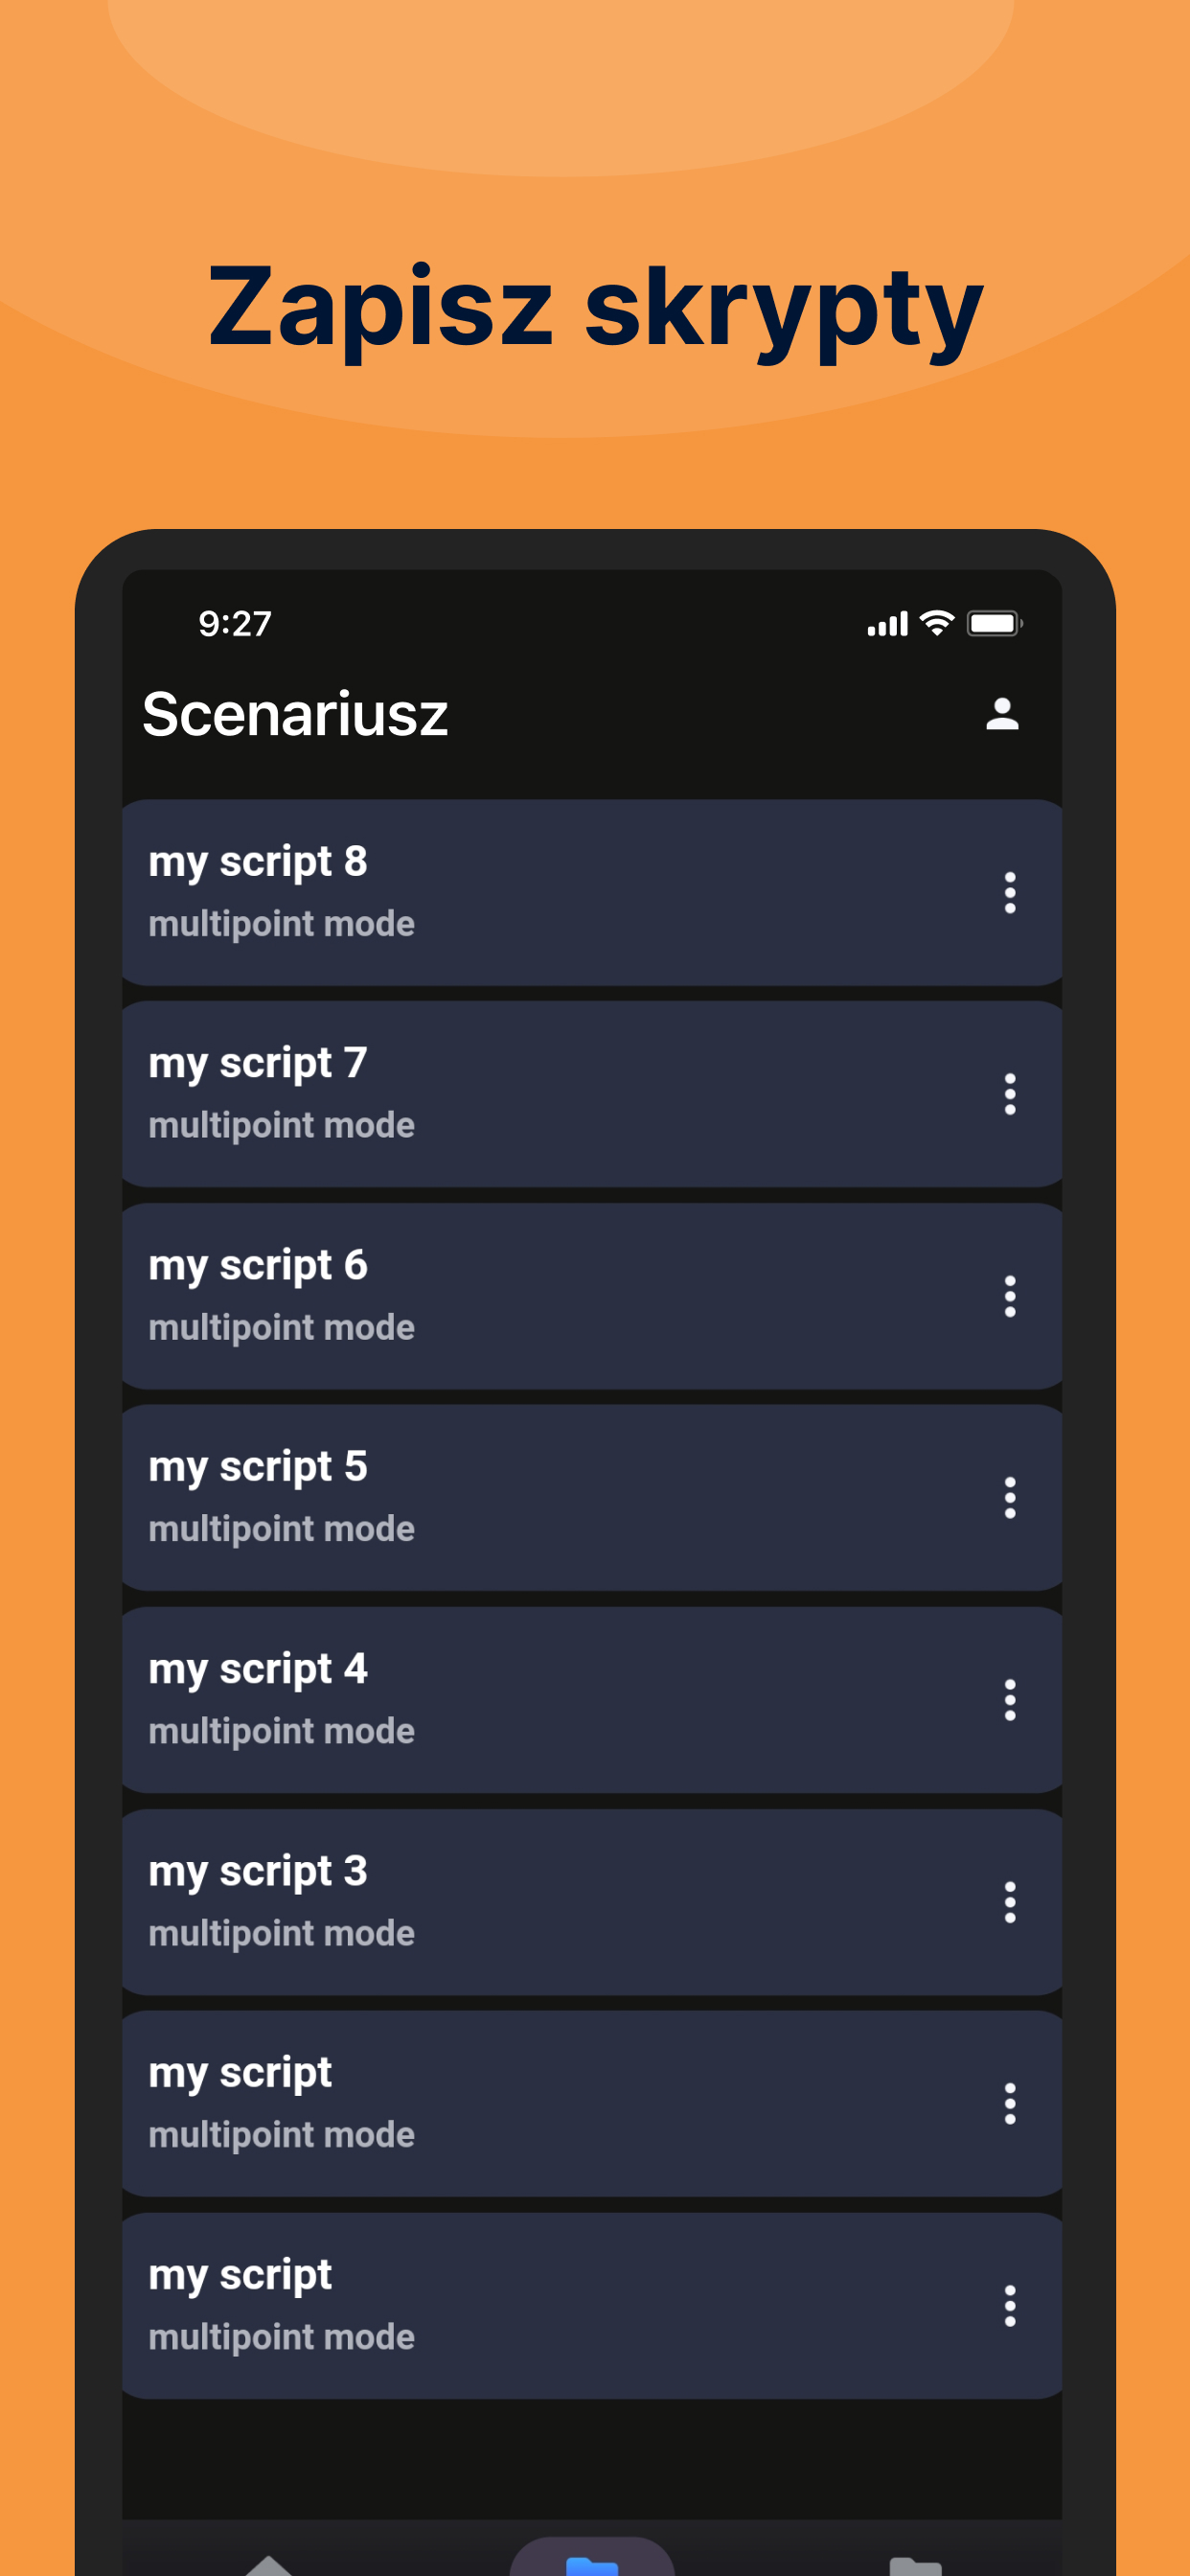The image size is (1190, 2576).
Task: Expand actions menu for my script 4
Action: click(x=1010, y=1700)
